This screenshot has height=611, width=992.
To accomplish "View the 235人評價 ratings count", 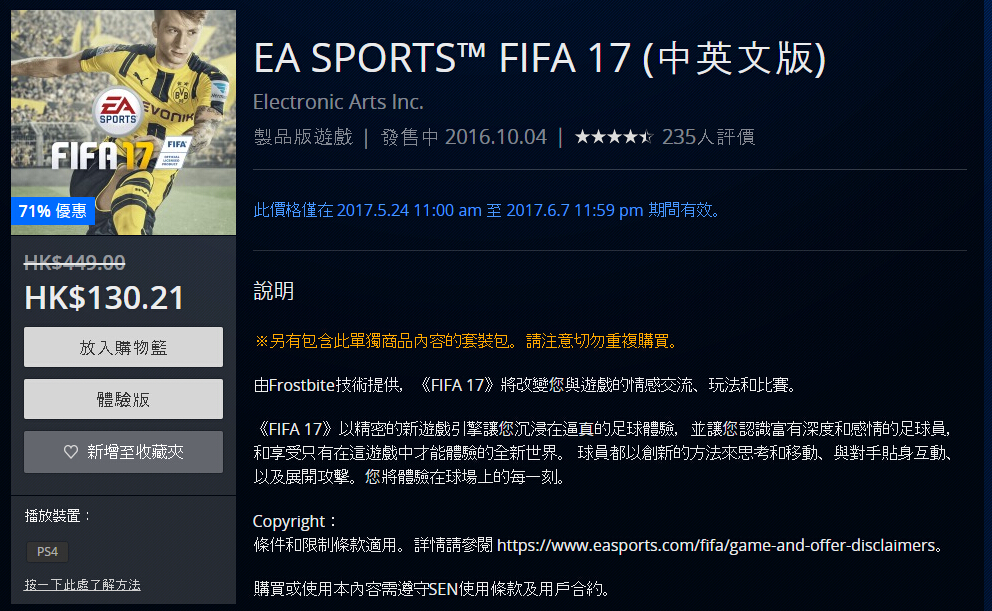I will click(x=708, y=137).
